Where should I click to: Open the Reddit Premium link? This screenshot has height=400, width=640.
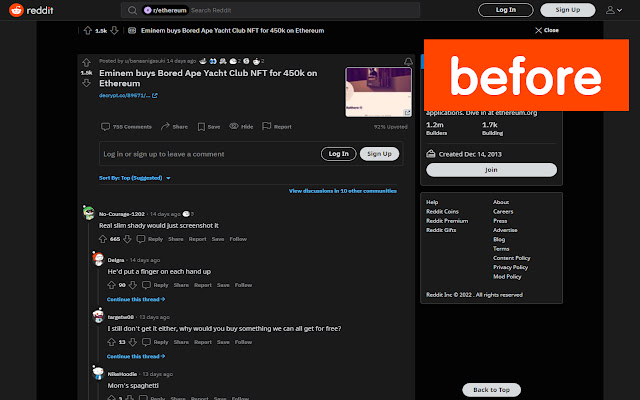pos(447,221)
